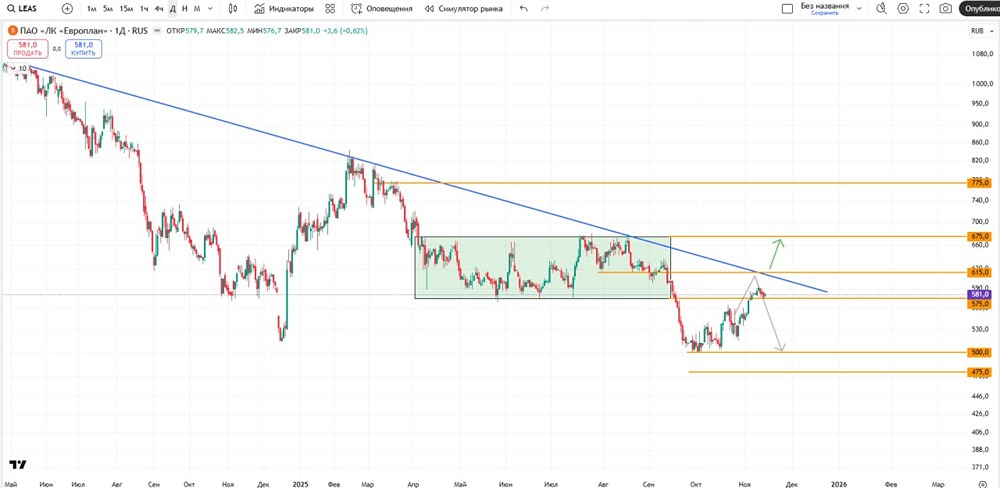Open chart settings hexagon icon
This screenshot has width=1000, height=488.
903,9
